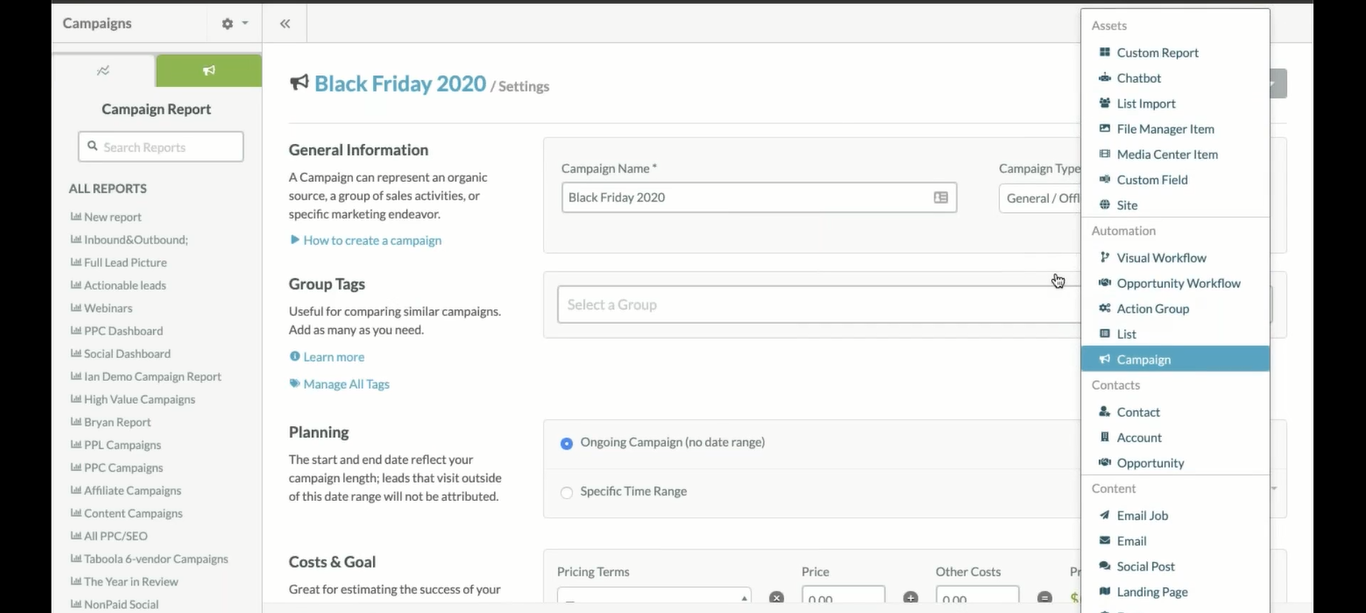
Task: Choose Specific Time Range radio option
Action: [567, 492]
